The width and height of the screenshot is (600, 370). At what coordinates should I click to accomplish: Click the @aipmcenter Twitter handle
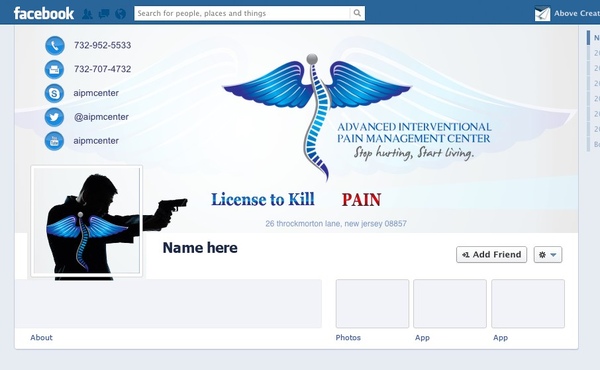pyautogui.click(x=101, y=117)
